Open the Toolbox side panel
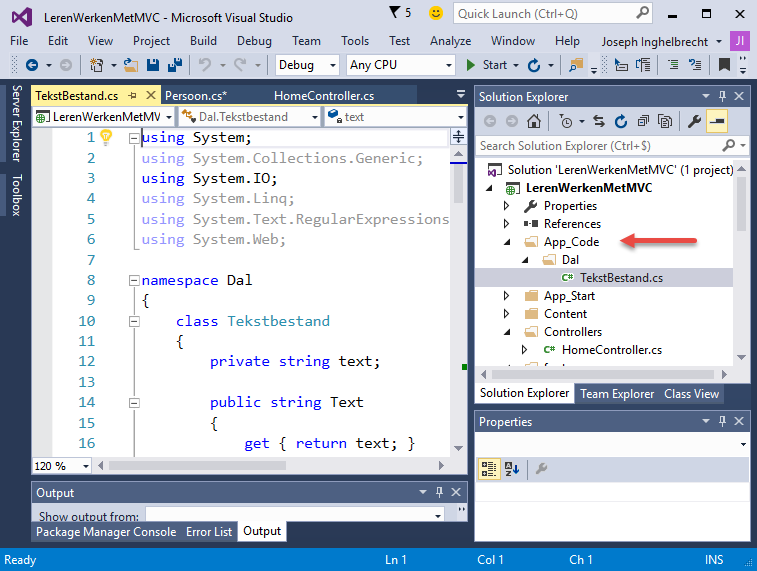 [x=17, y=195]
